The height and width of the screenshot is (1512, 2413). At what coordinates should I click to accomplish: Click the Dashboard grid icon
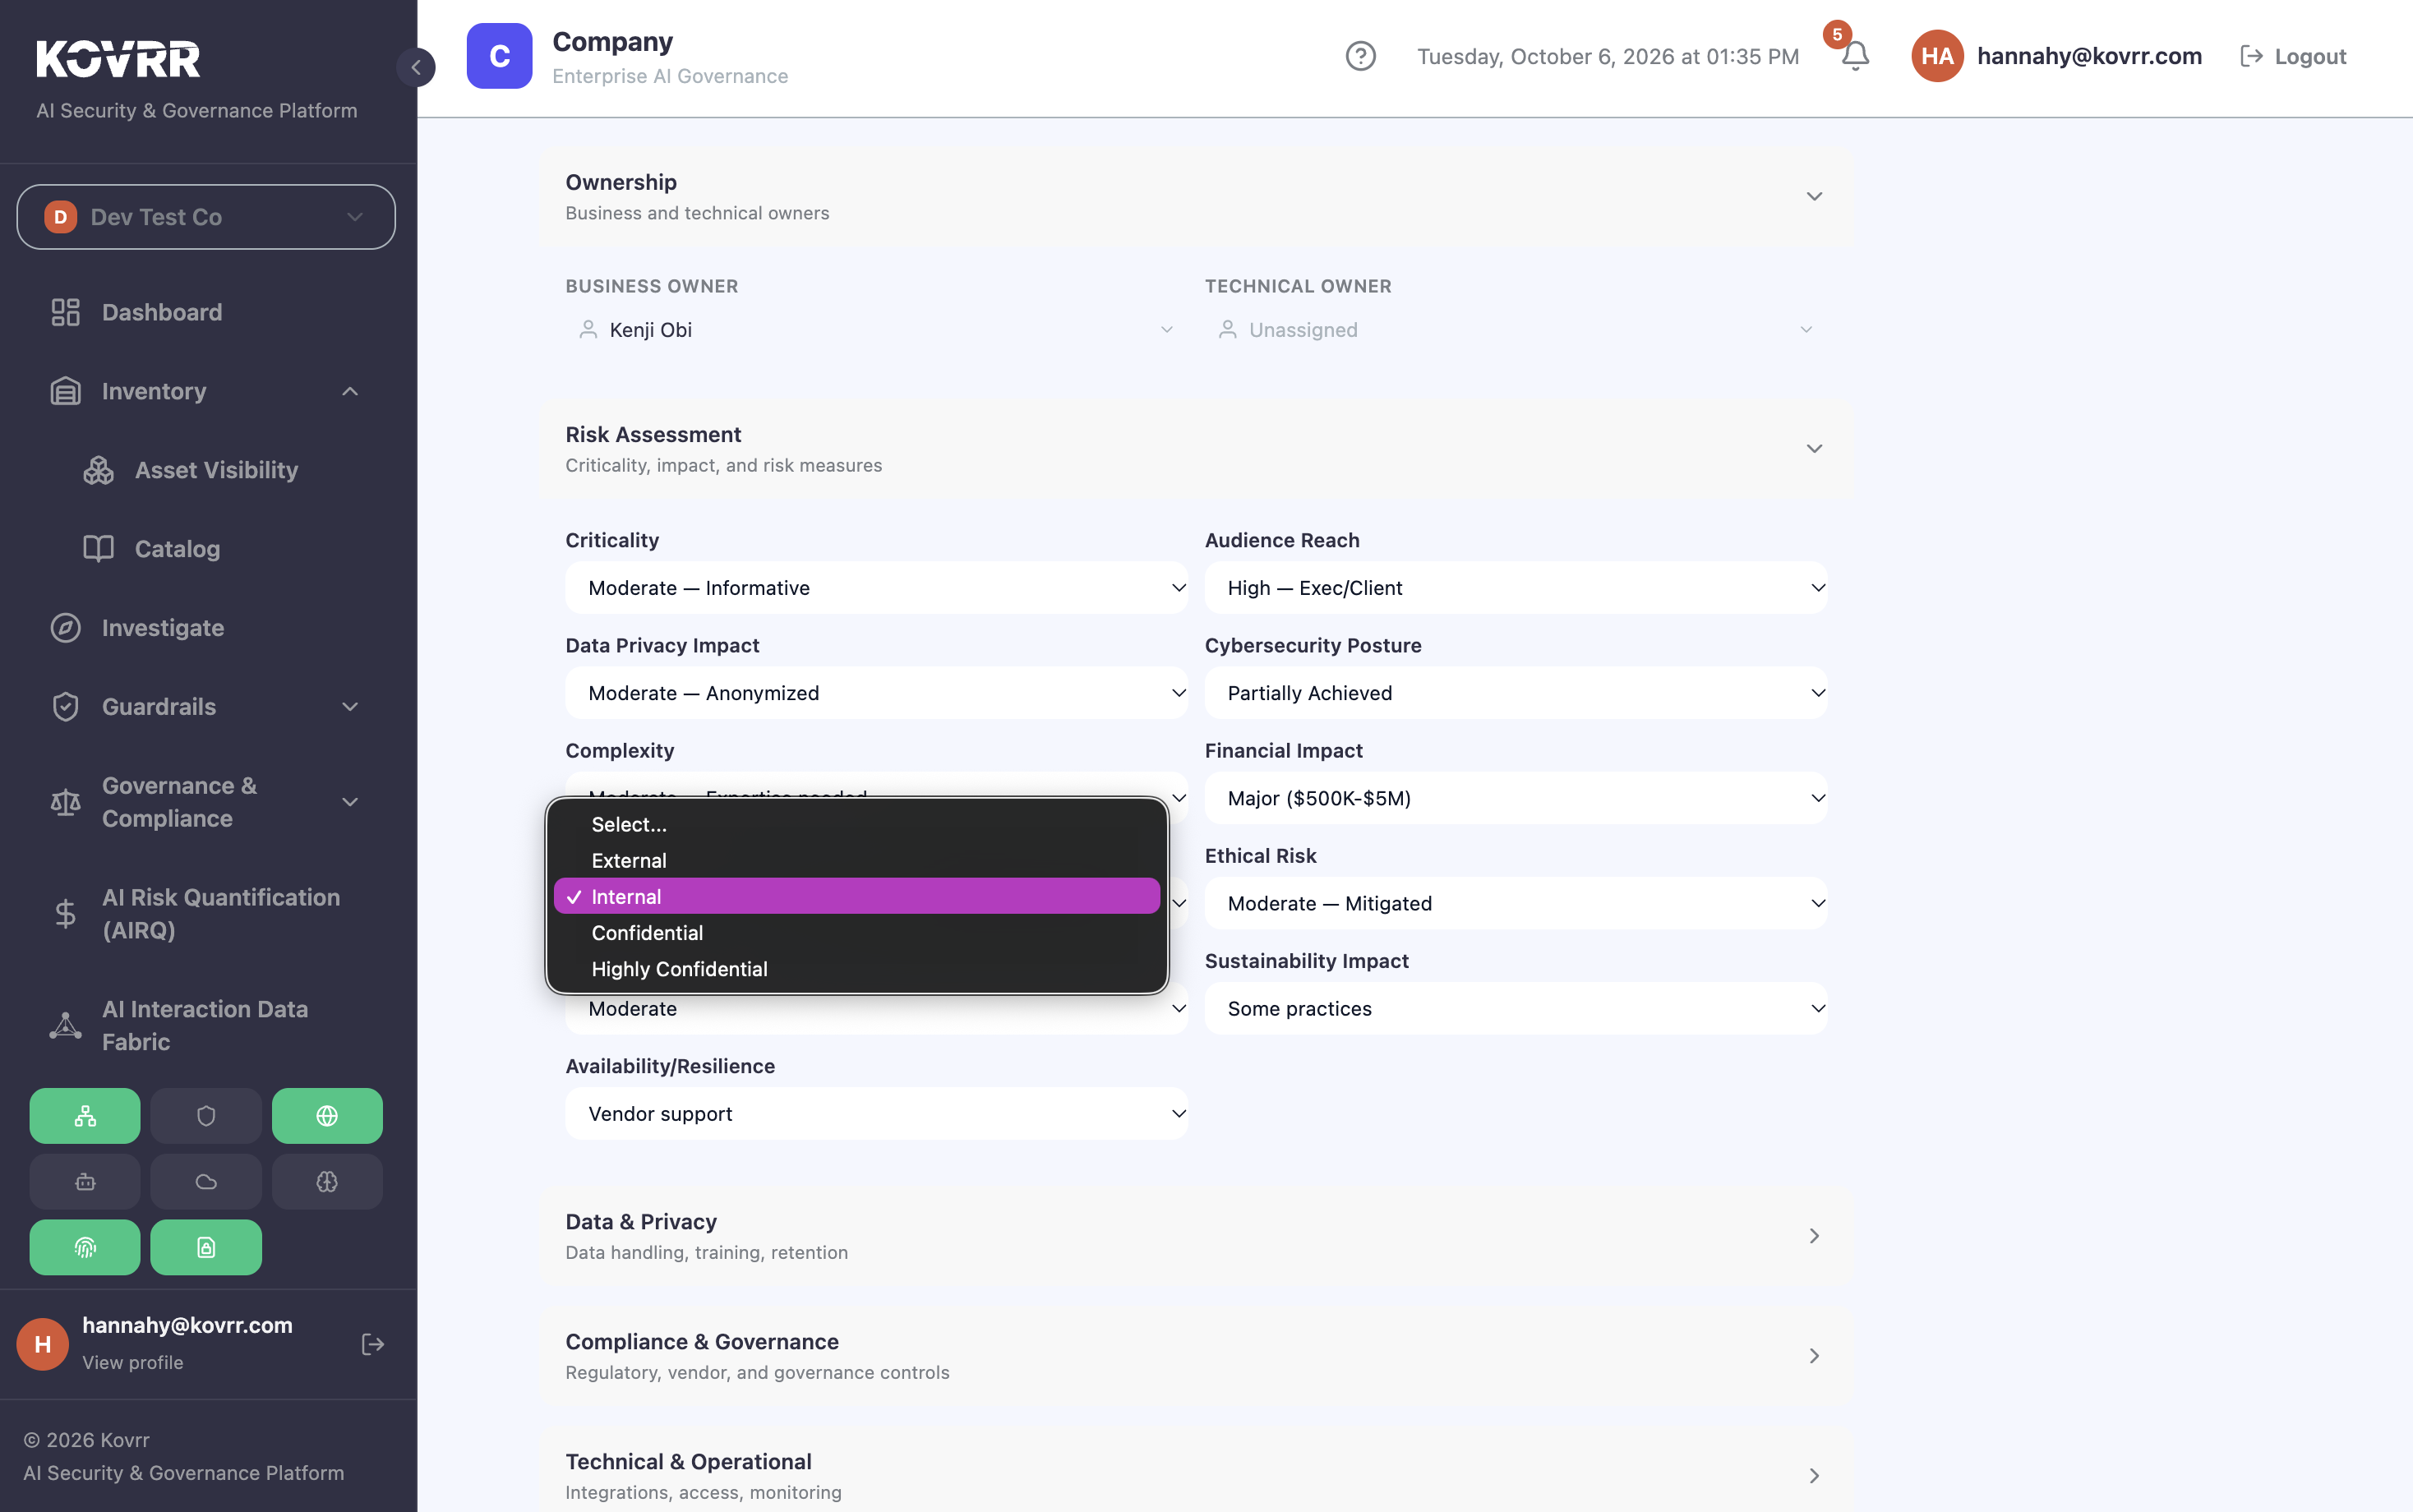[66, 312]
